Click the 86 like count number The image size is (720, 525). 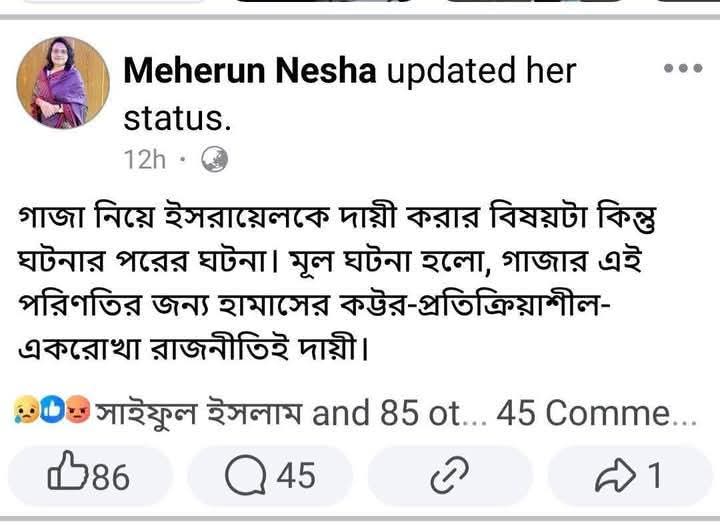(x=110, y=477)
